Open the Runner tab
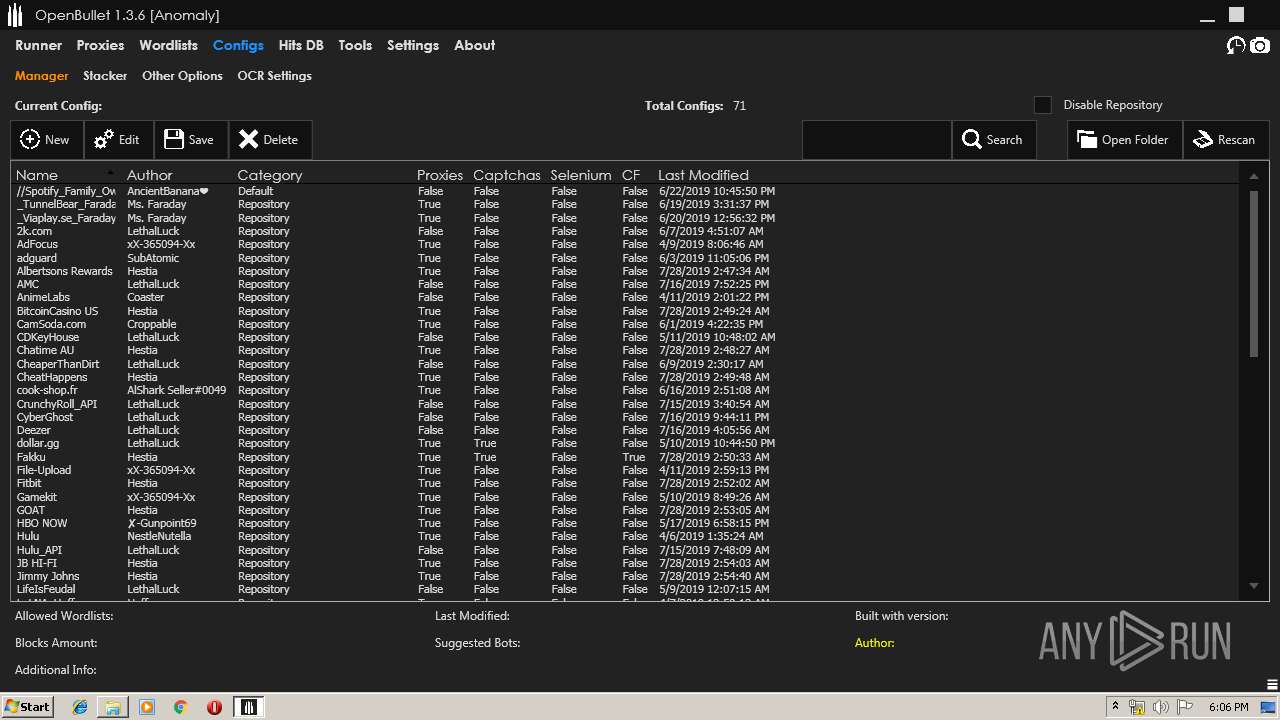Screen dimensions: 1280x720 [x=38, y=45]
